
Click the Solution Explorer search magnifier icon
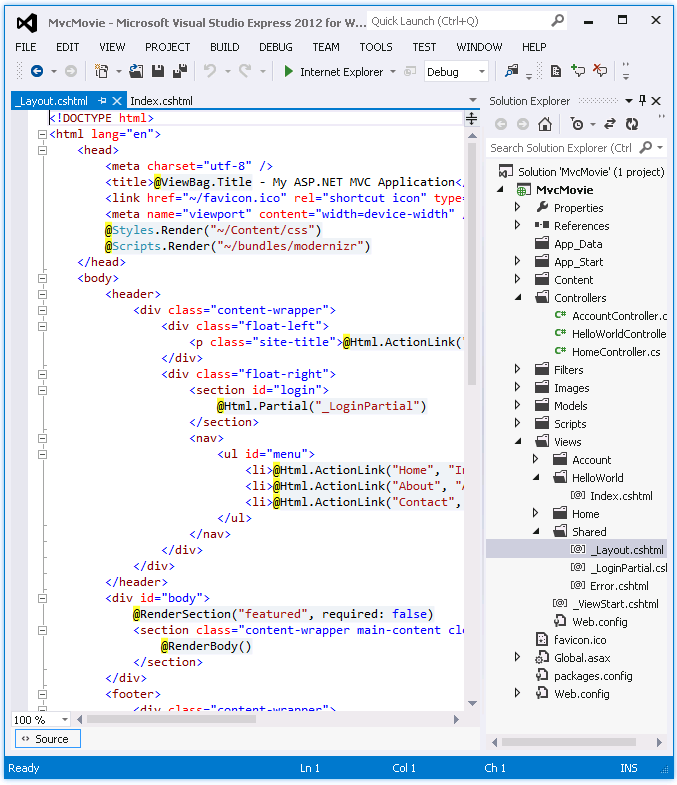[646, 148]
